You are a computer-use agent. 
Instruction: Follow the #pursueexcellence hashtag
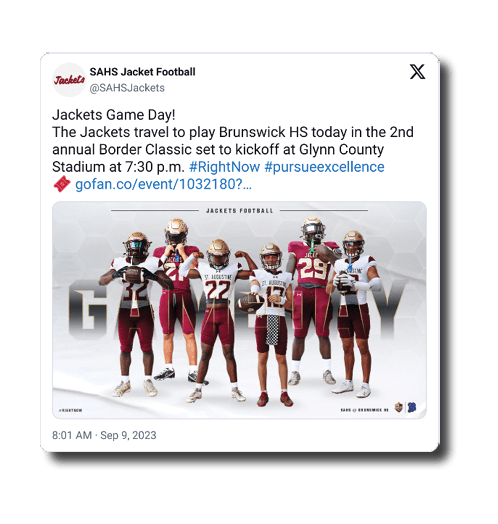tap(324, 167)
